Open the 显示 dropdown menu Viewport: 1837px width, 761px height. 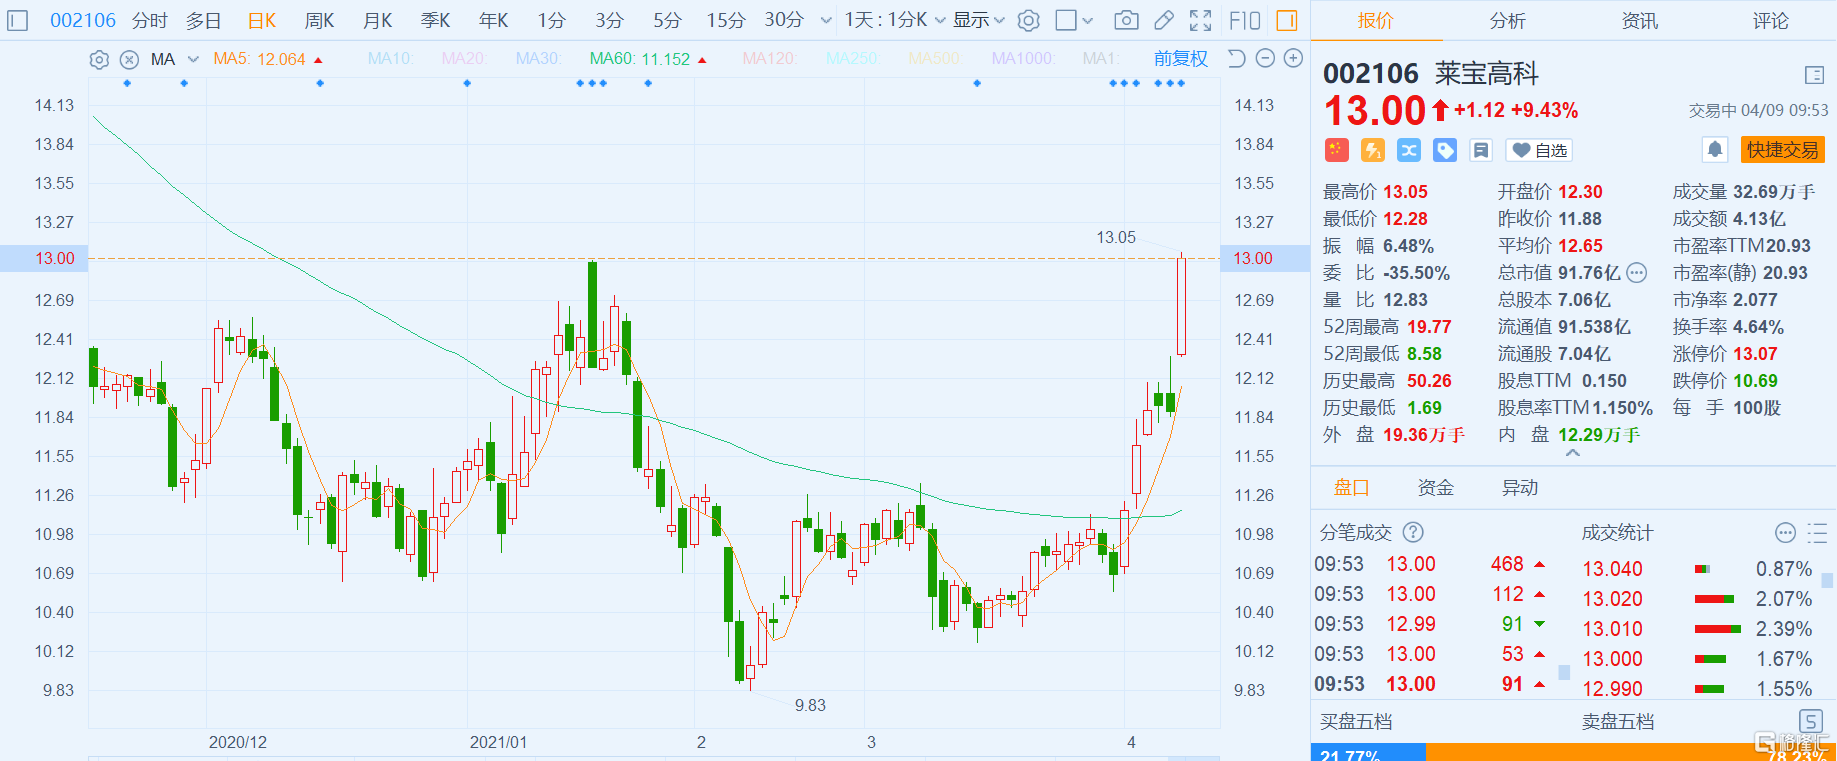(978, 20)
